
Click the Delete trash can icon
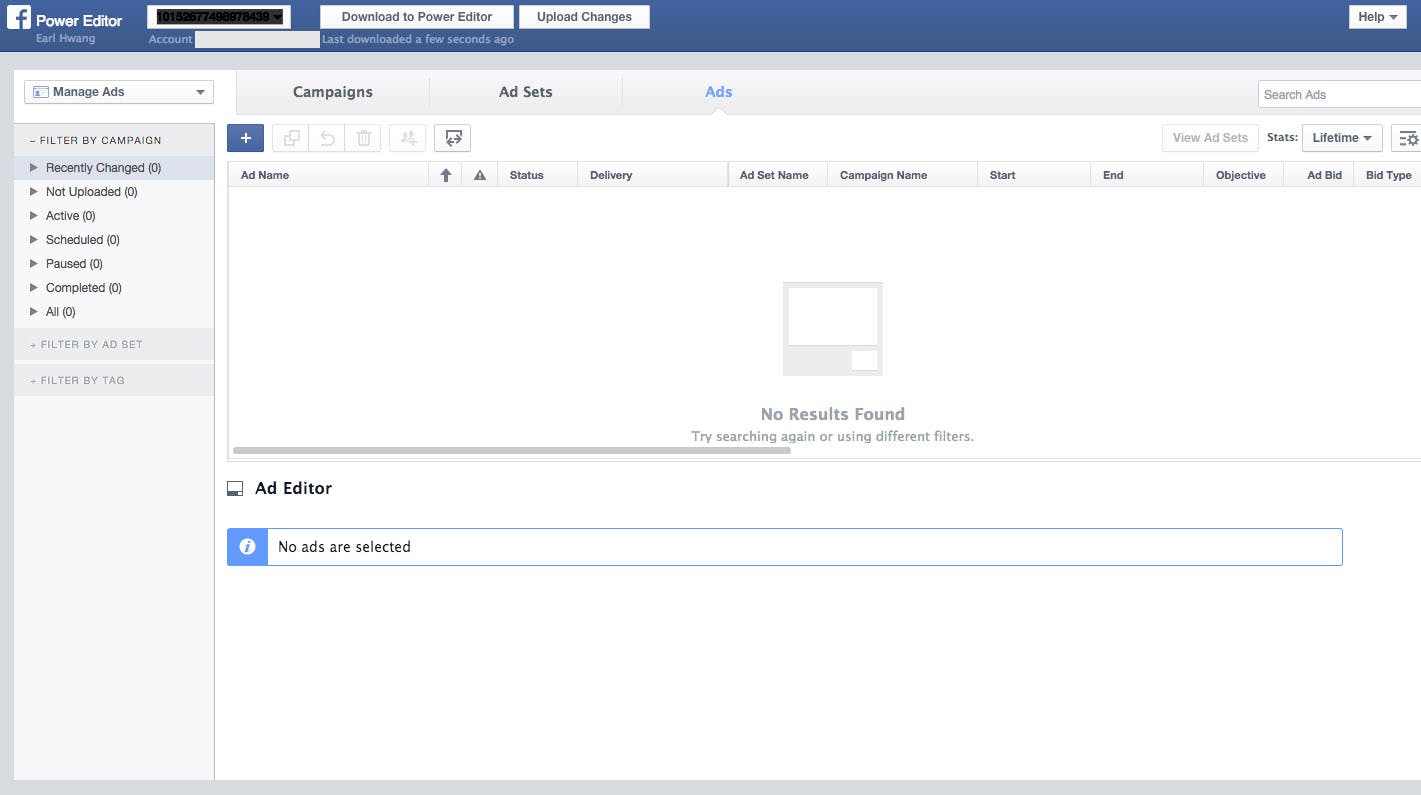click(x=363, y=138)
